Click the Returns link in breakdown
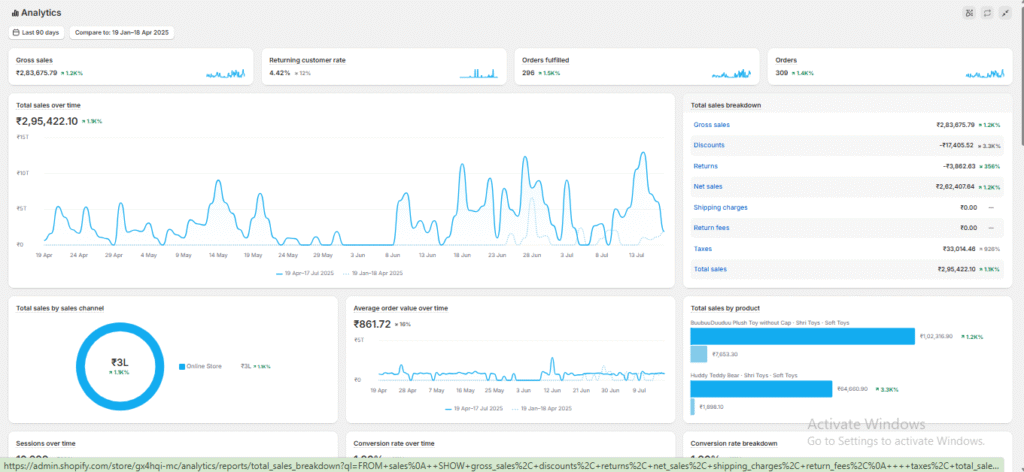Screen dimensions: 1024x472 pyautogui.click(x=705, y=166)
